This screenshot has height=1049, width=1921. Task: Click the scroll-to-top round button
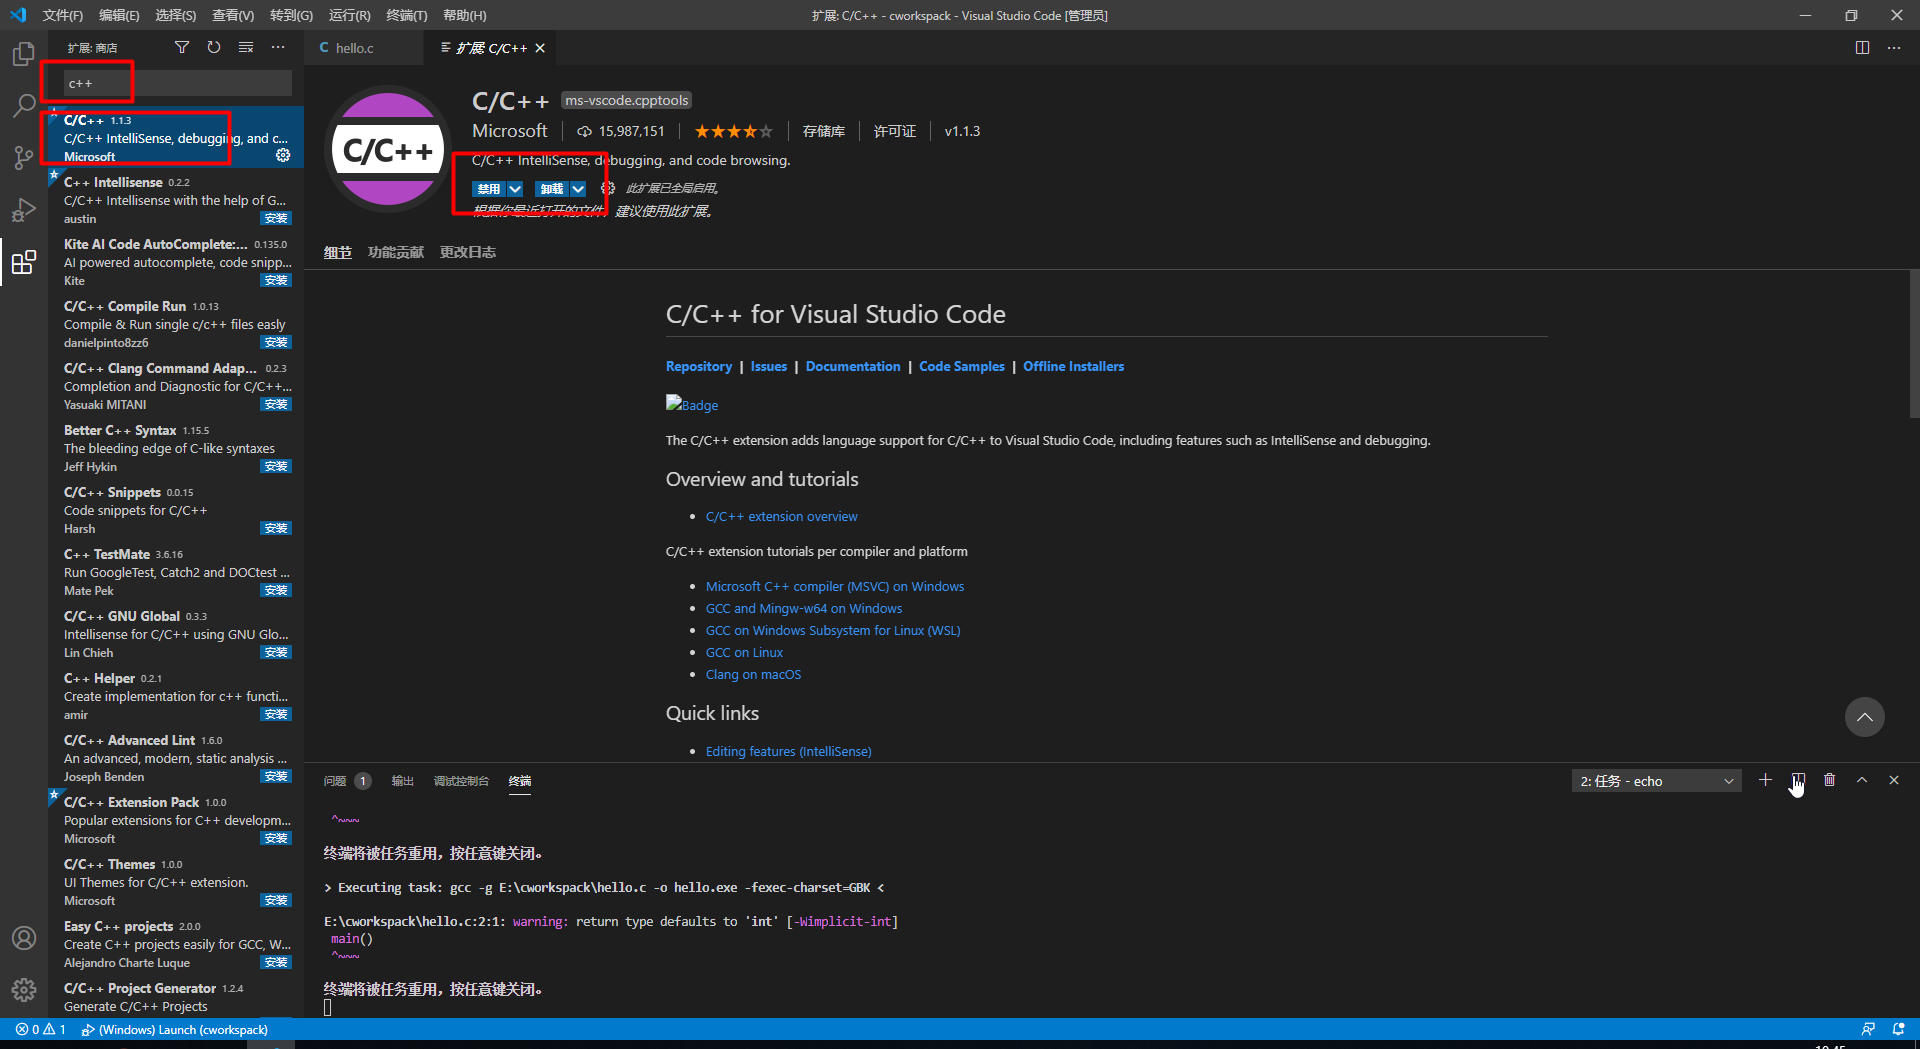pyautogui.click(x=1865, y=717)
